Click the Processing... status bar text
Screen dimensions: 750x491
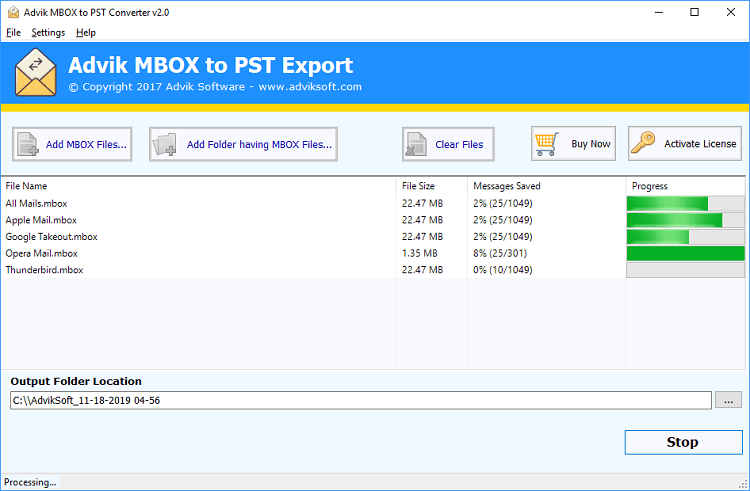pos(30,482)
